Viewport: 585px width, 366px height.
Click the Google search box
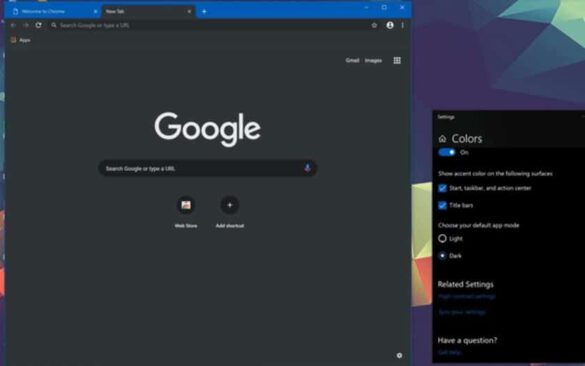point(208,168)
